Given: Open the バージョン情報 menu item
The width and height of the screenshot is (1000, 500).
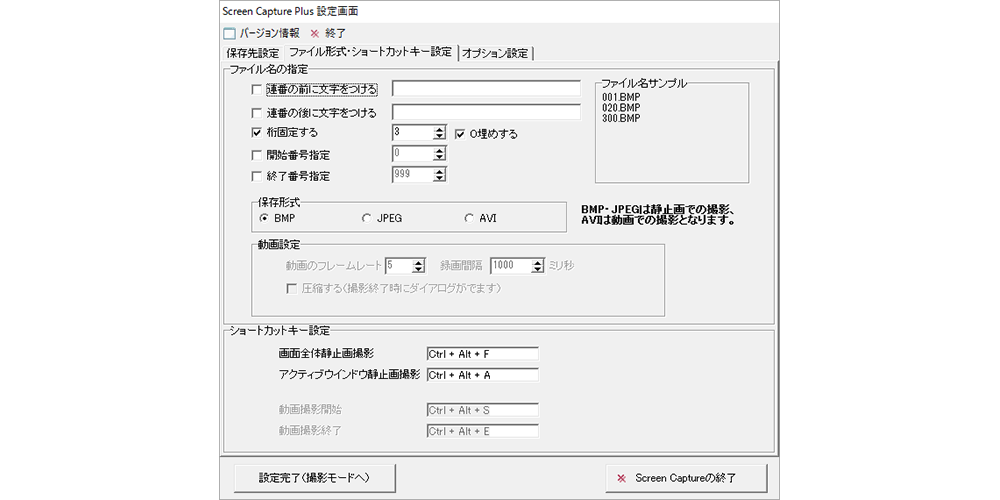Looking at the screenshot, I should point(269,33).
